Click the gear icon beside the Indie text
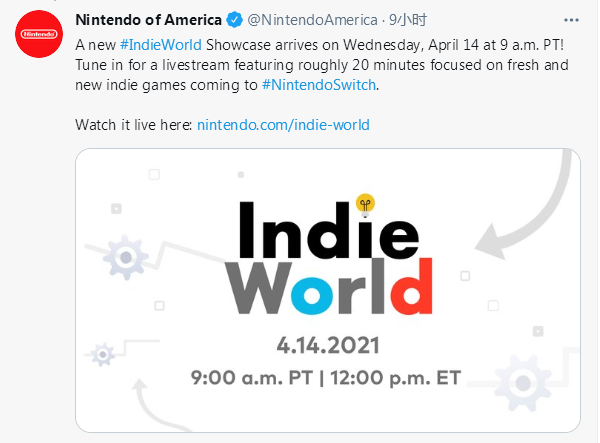Image resolution: width=600 pixels, height=443 pixels. pos(126,257)
